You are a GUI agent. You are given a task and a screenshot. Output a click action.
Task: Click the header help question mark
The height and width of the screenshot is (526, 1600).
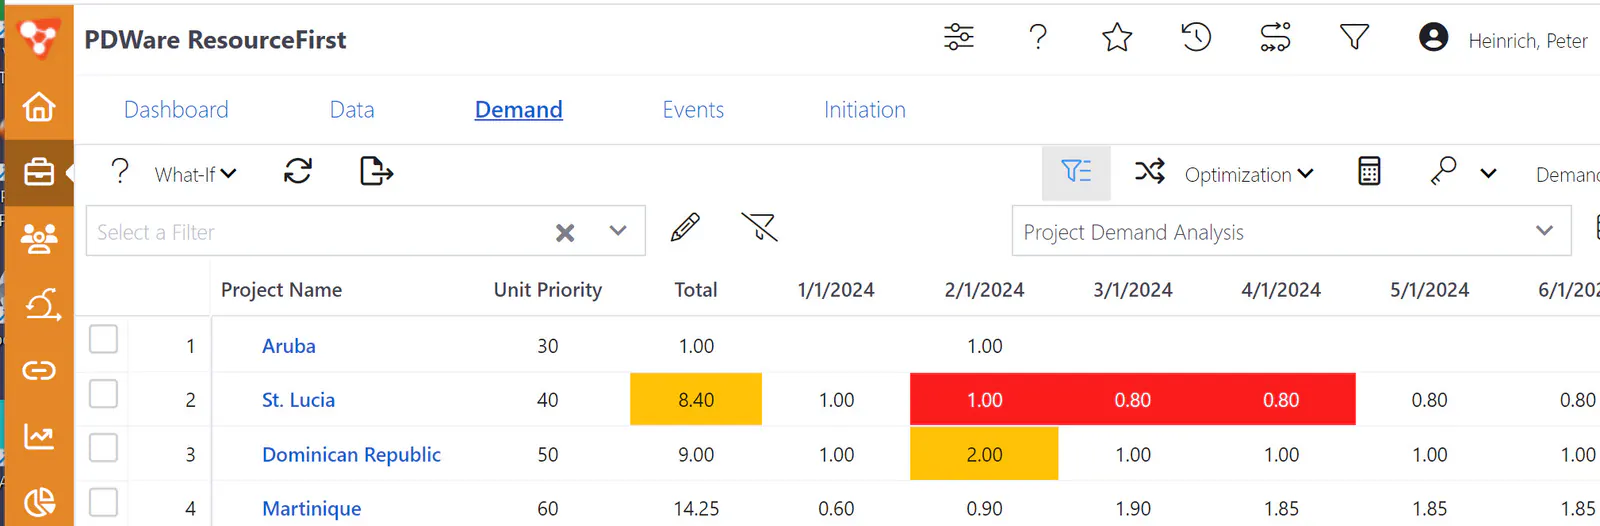(1038, 37)
